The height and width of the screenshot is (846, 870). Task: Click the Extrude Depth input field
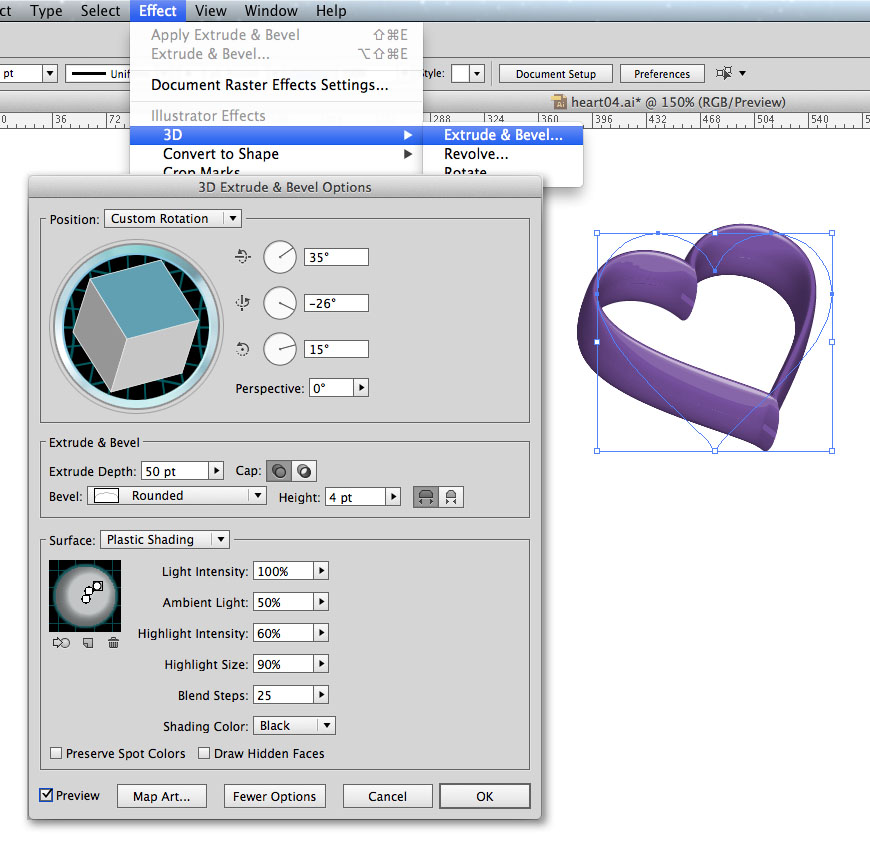(173, 470)
